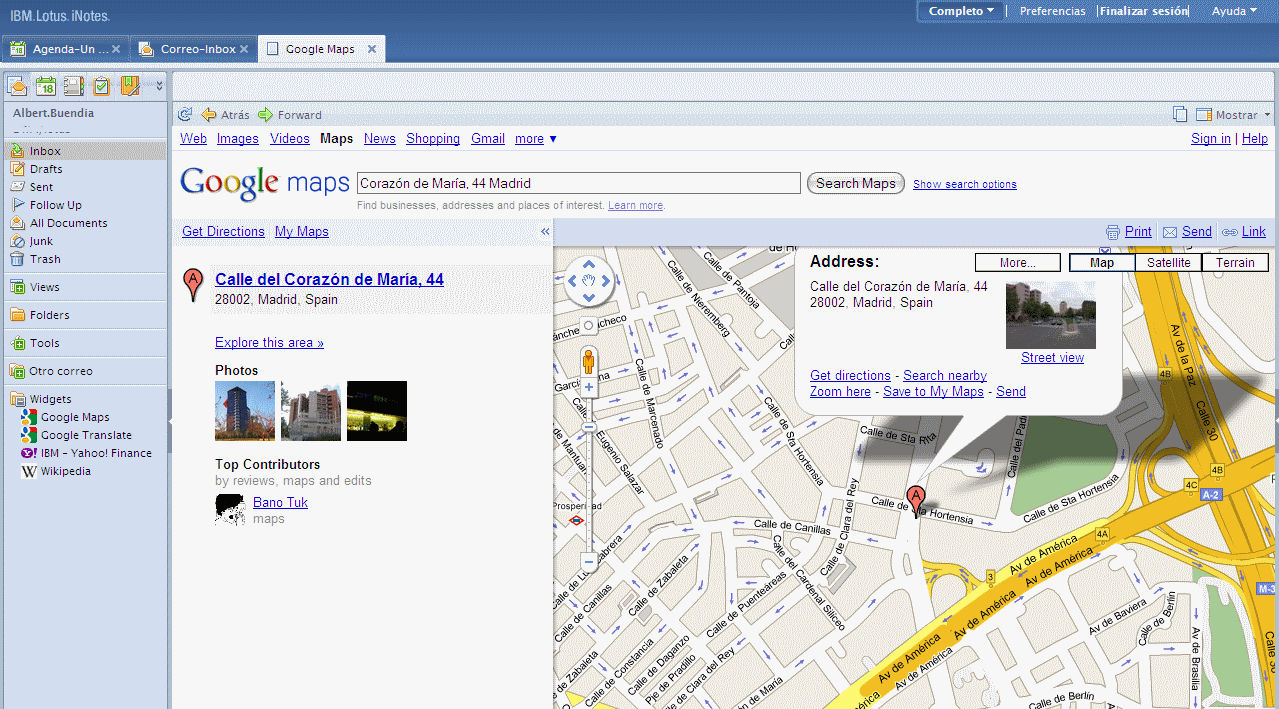Image resolution: width=1279 pixels, height=709 pixels.
Task: Open the Google Maps widget
Action: [75, 417]
